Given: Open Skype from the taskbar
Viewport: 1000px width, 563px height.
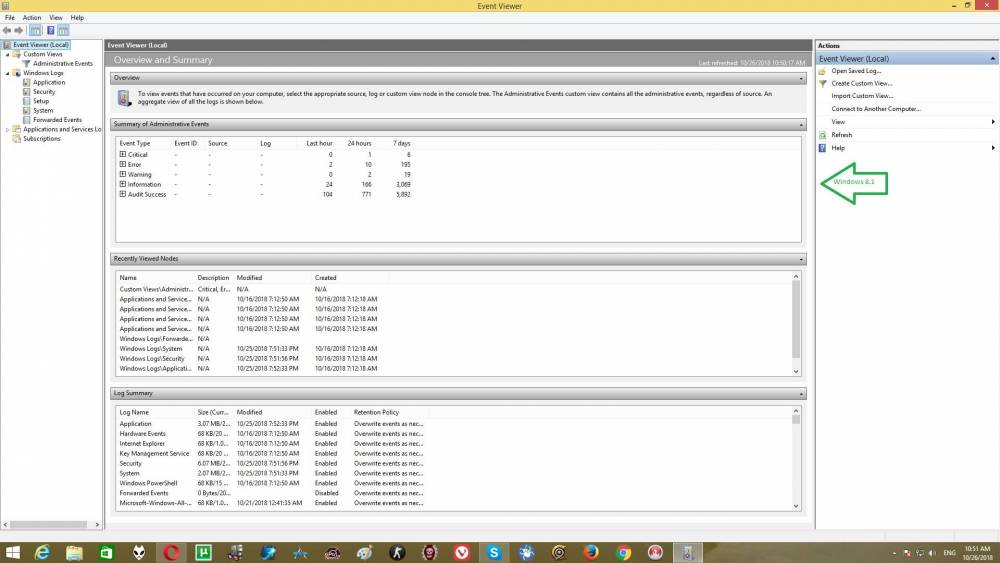Looking at the screenshot, I should point(494,553).
